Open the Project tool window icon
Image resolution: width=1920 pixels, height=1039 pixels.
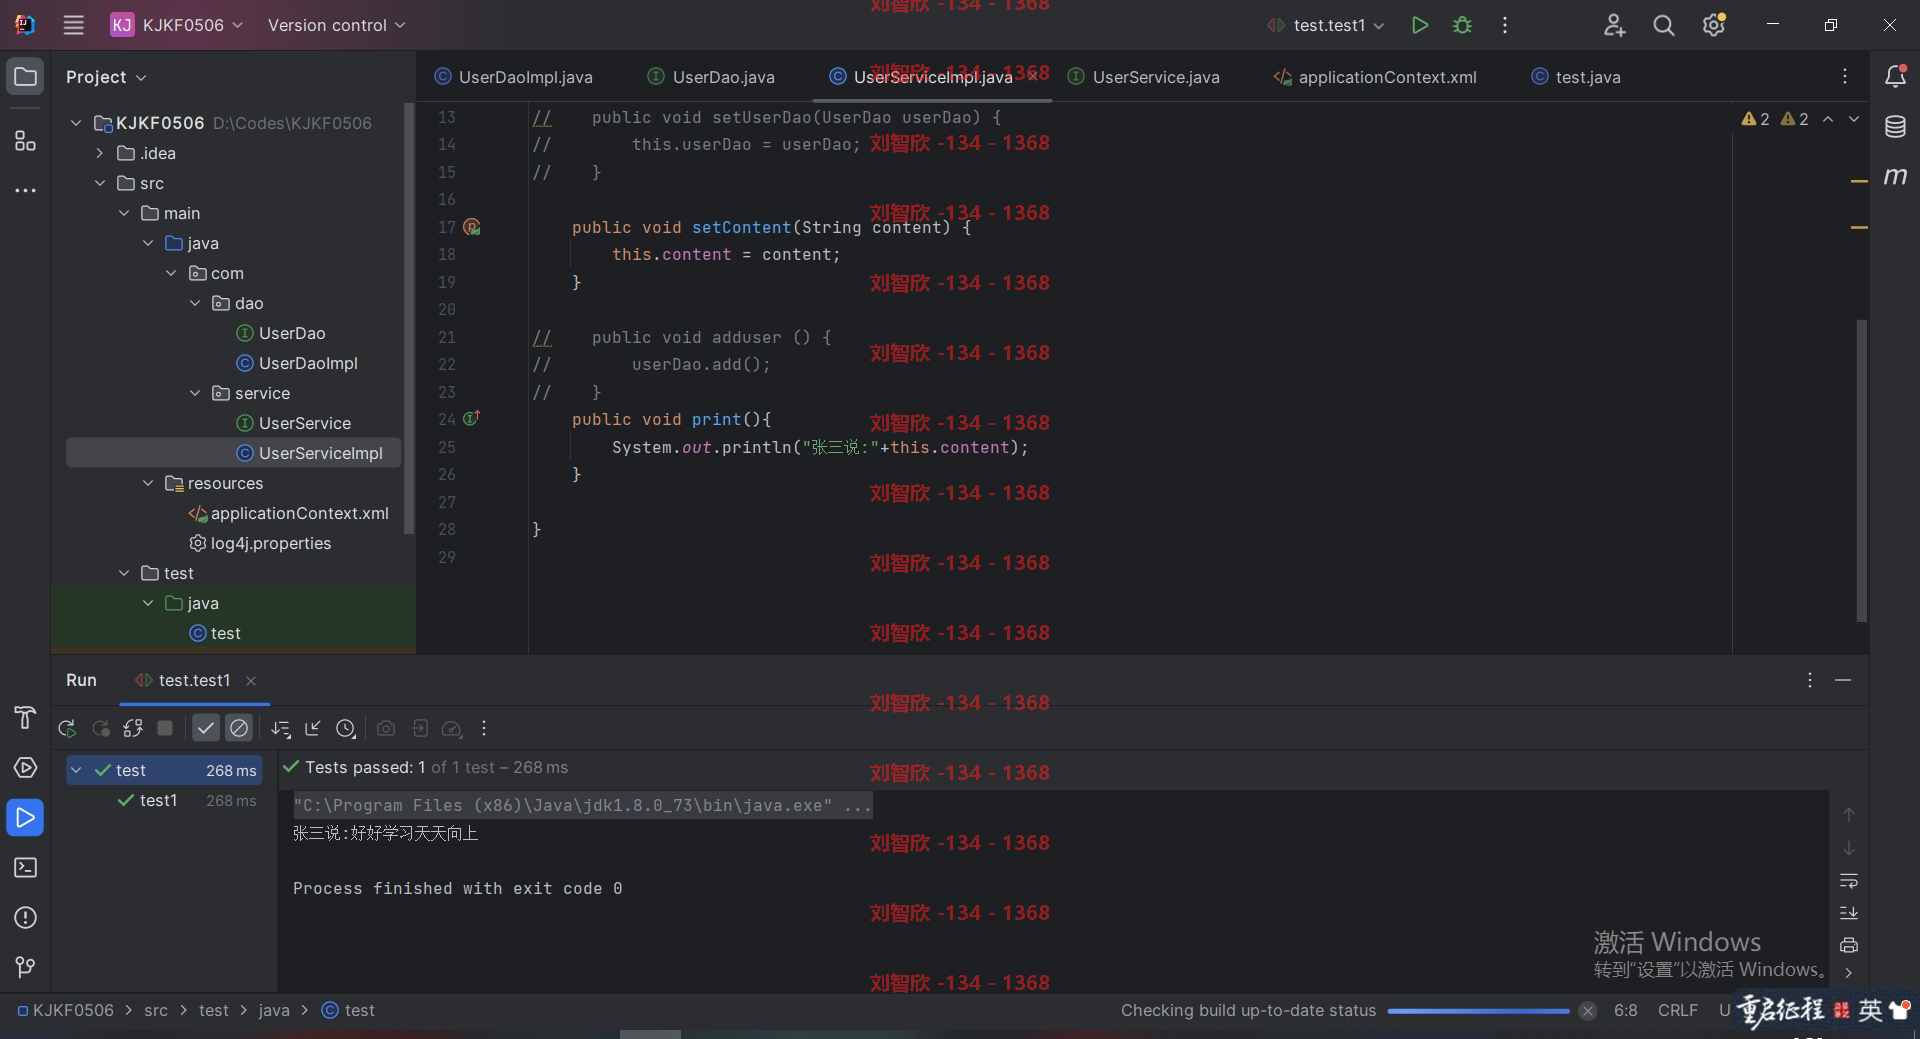point(25,77)
